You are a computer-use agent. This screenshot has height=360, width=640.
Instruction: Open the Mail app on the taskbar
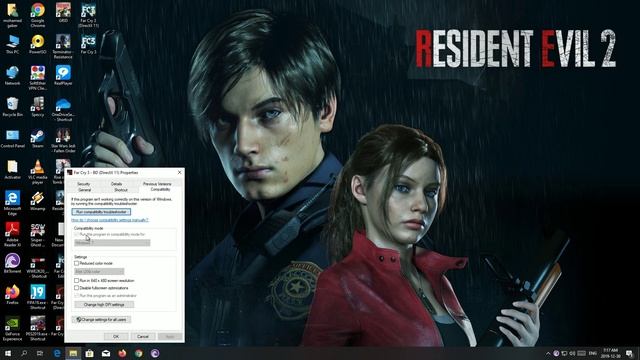pyautogui.click(x=106, y=353)
